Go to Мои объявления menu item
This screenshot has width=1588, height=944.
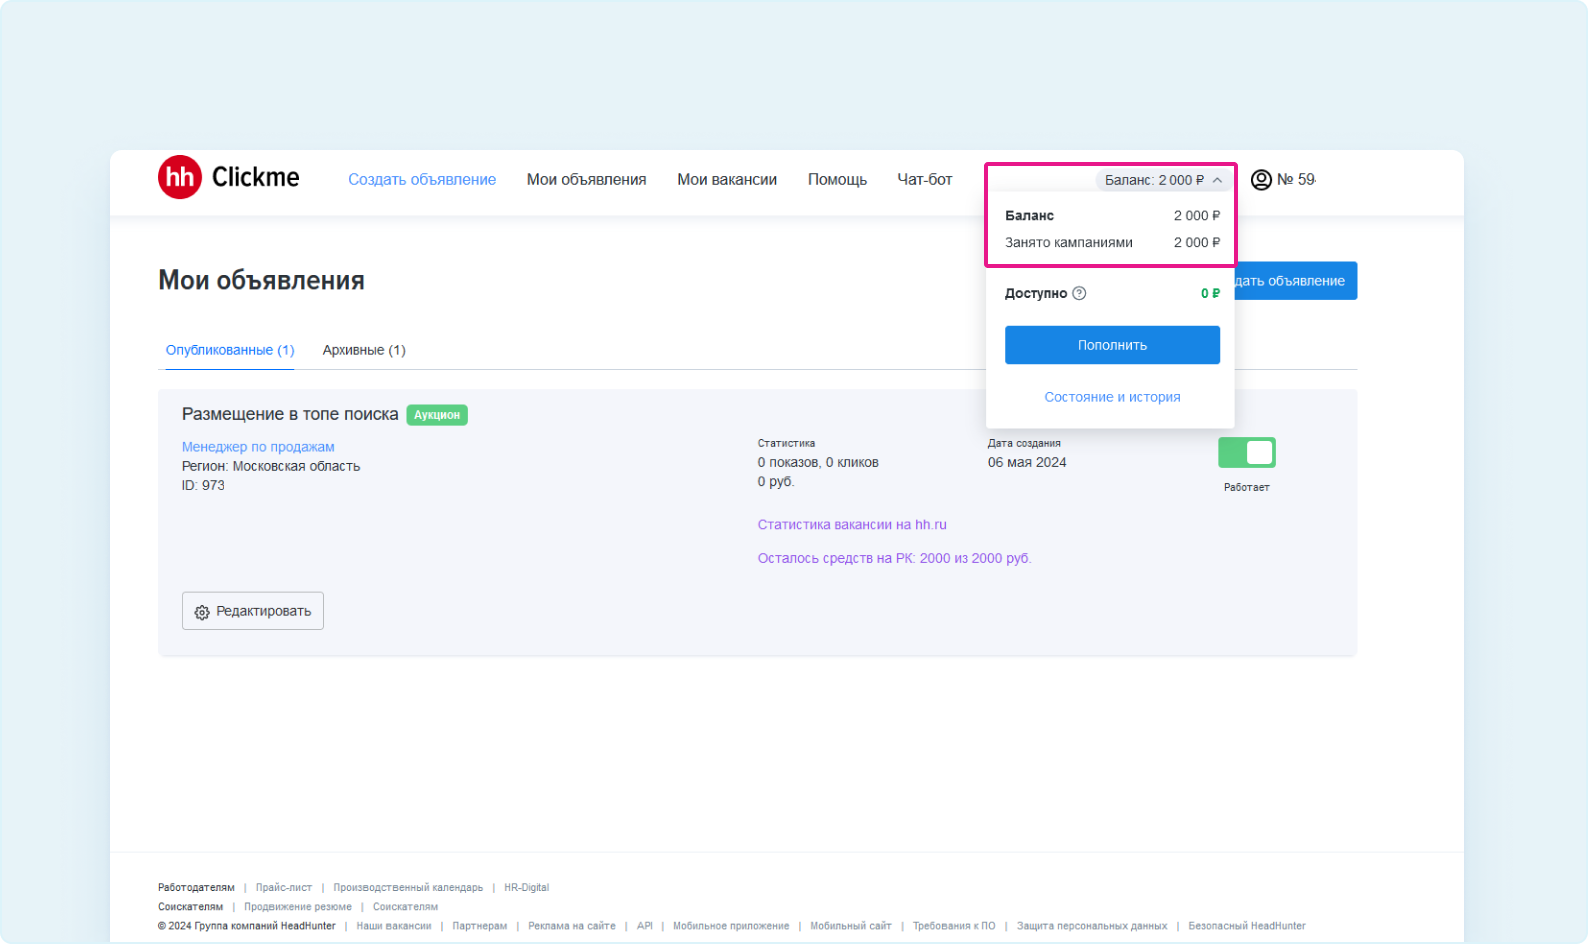click(x=586, y=180)
